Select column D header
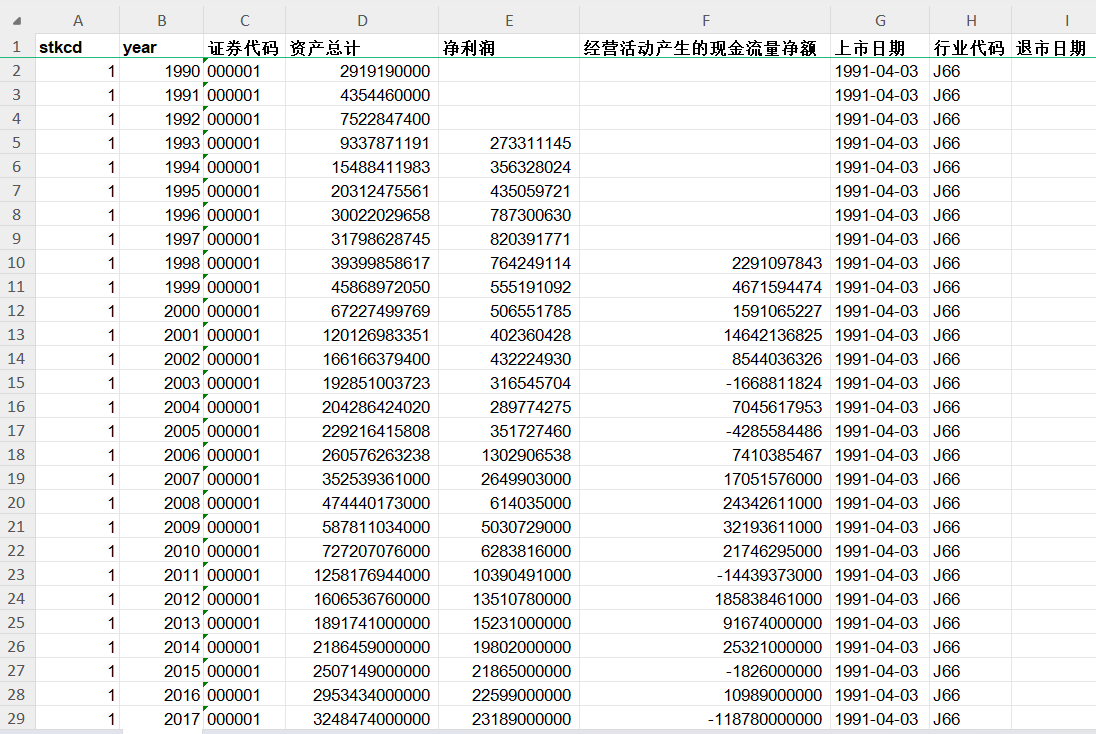This screenshot has width=1096, height=734. click(362, 20)
